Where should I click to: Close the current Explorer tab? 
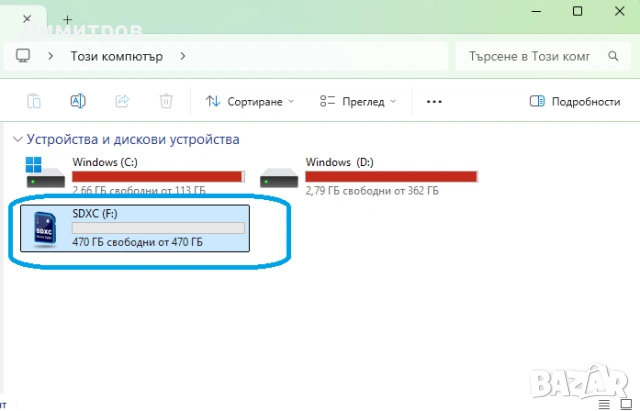tap(27, 19)
